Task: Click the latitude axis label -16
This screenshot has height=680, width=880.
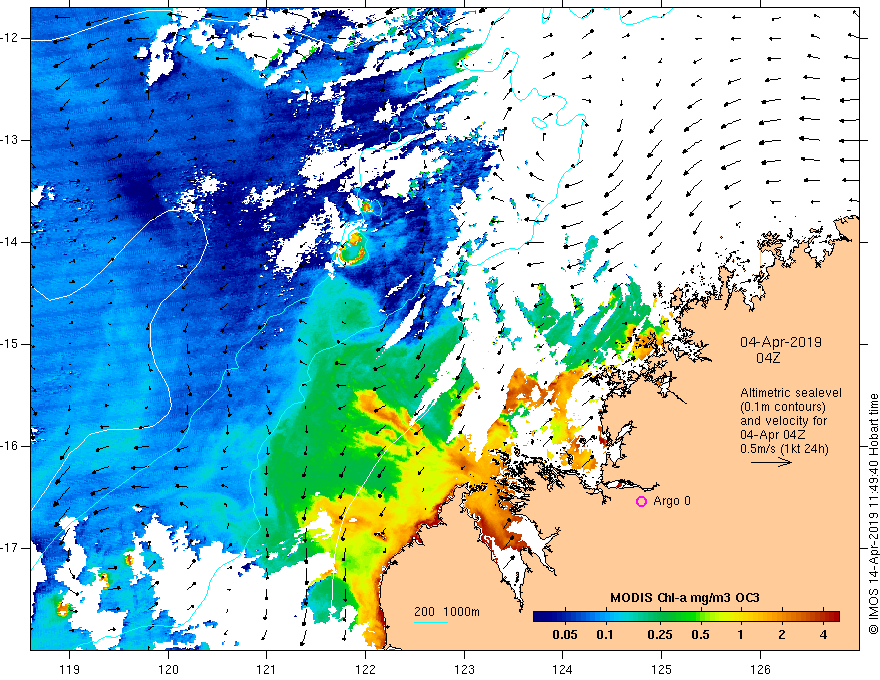Action: 10,446
